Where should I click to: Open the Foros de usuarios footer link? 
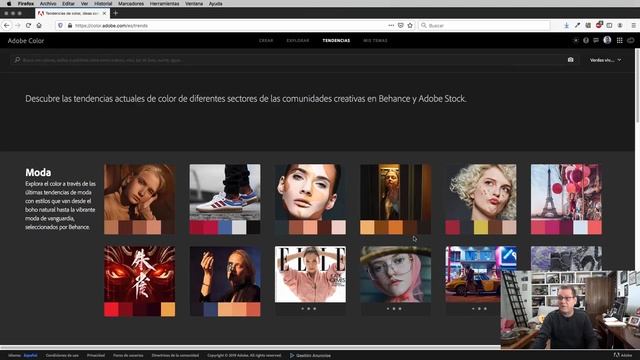pos(128,356)
